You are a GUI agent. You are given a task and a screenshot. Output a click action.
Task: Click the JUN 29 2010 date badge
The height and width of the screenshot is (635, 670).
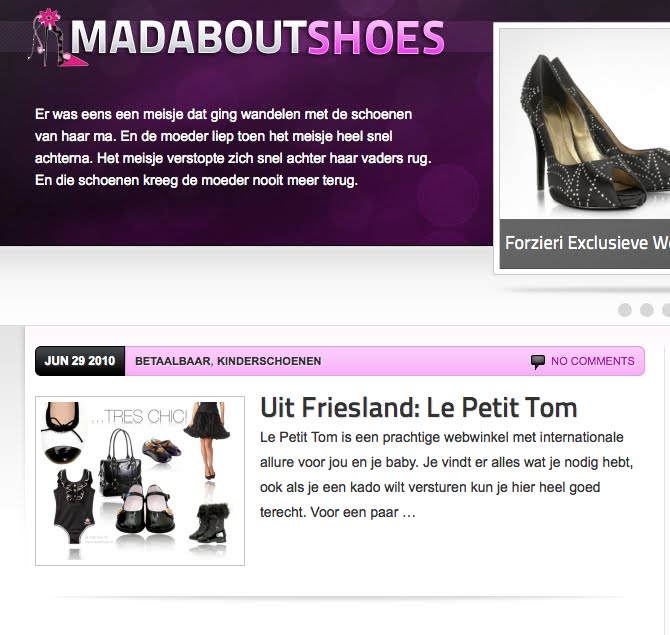pos(80,361)
